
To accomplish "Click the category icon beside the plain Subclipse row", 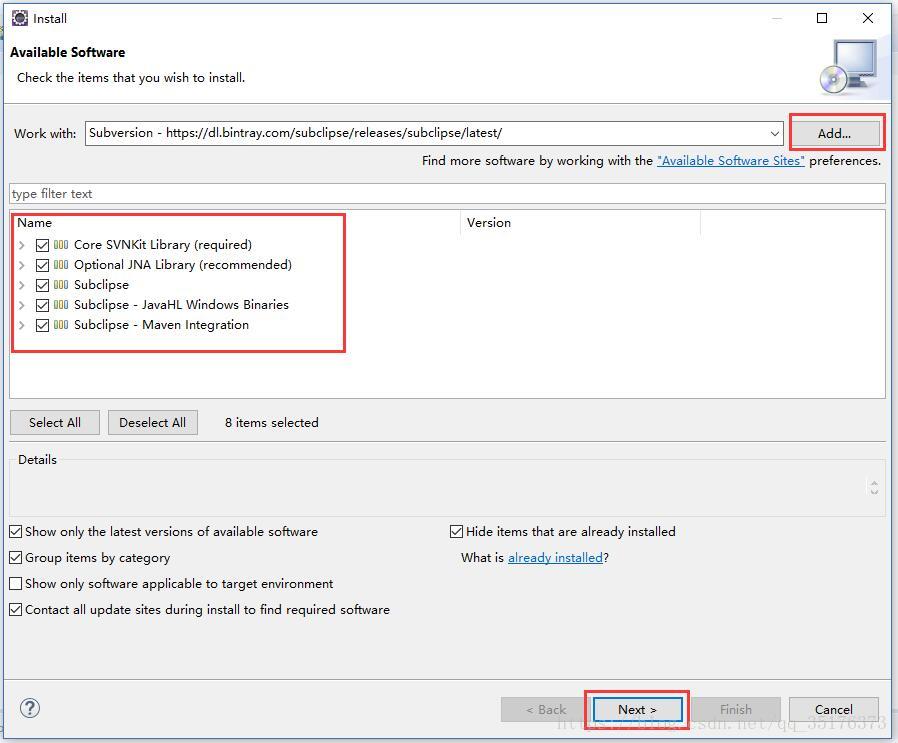I will coord(61,285).
